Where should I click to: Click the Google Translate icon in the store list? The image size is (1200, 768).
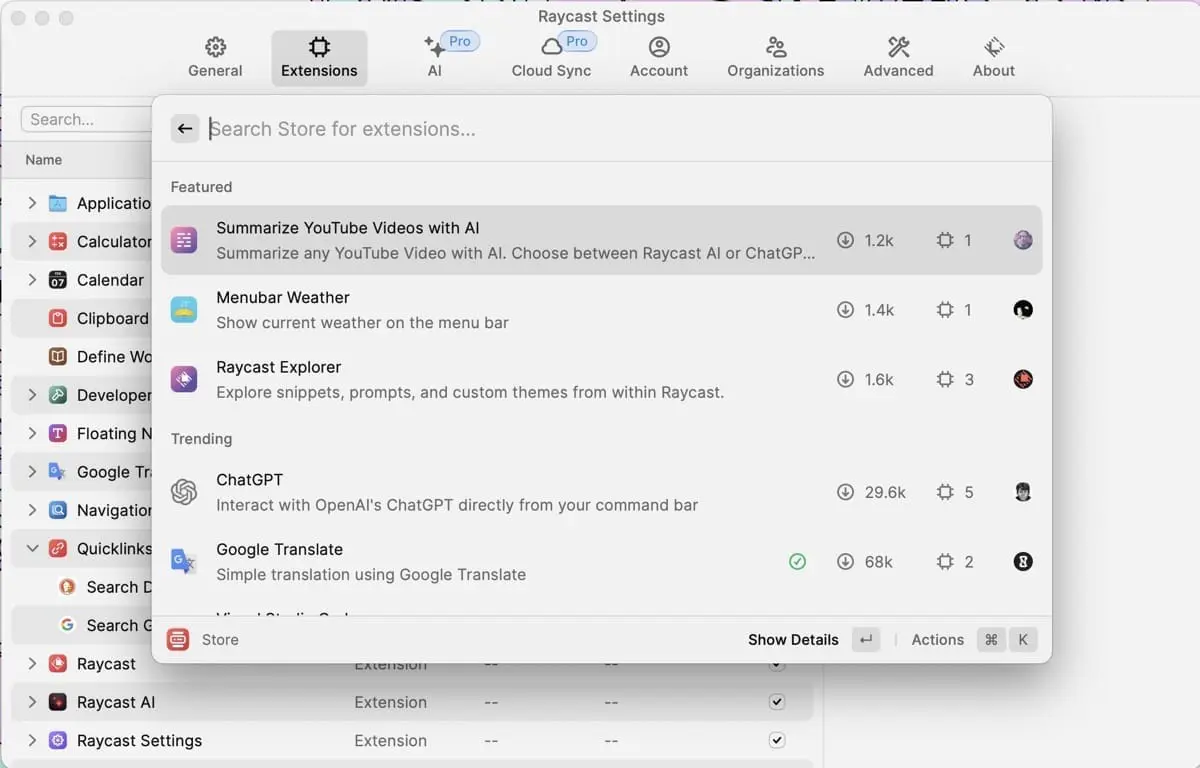point(184,562)
